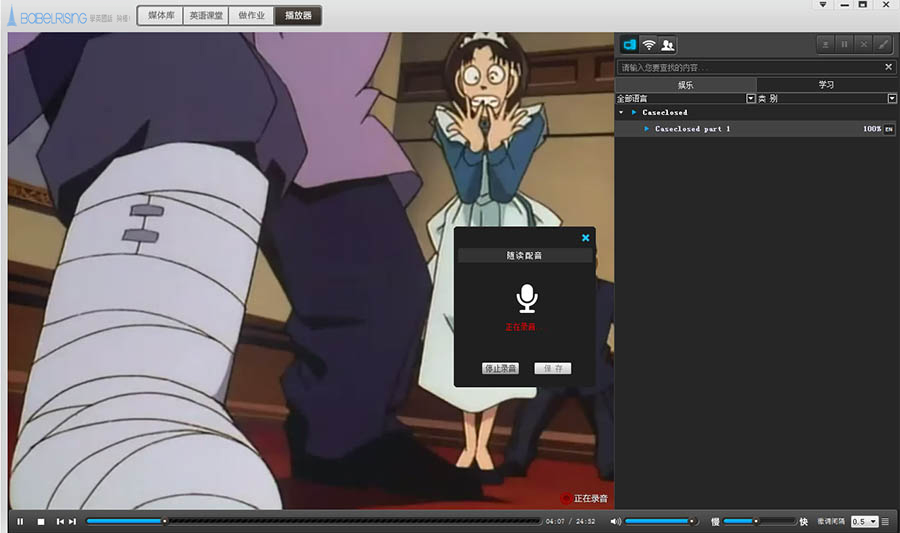Click the 保存 save button
Viewport: 900px width, 533px height.
[x=553, y=368]
